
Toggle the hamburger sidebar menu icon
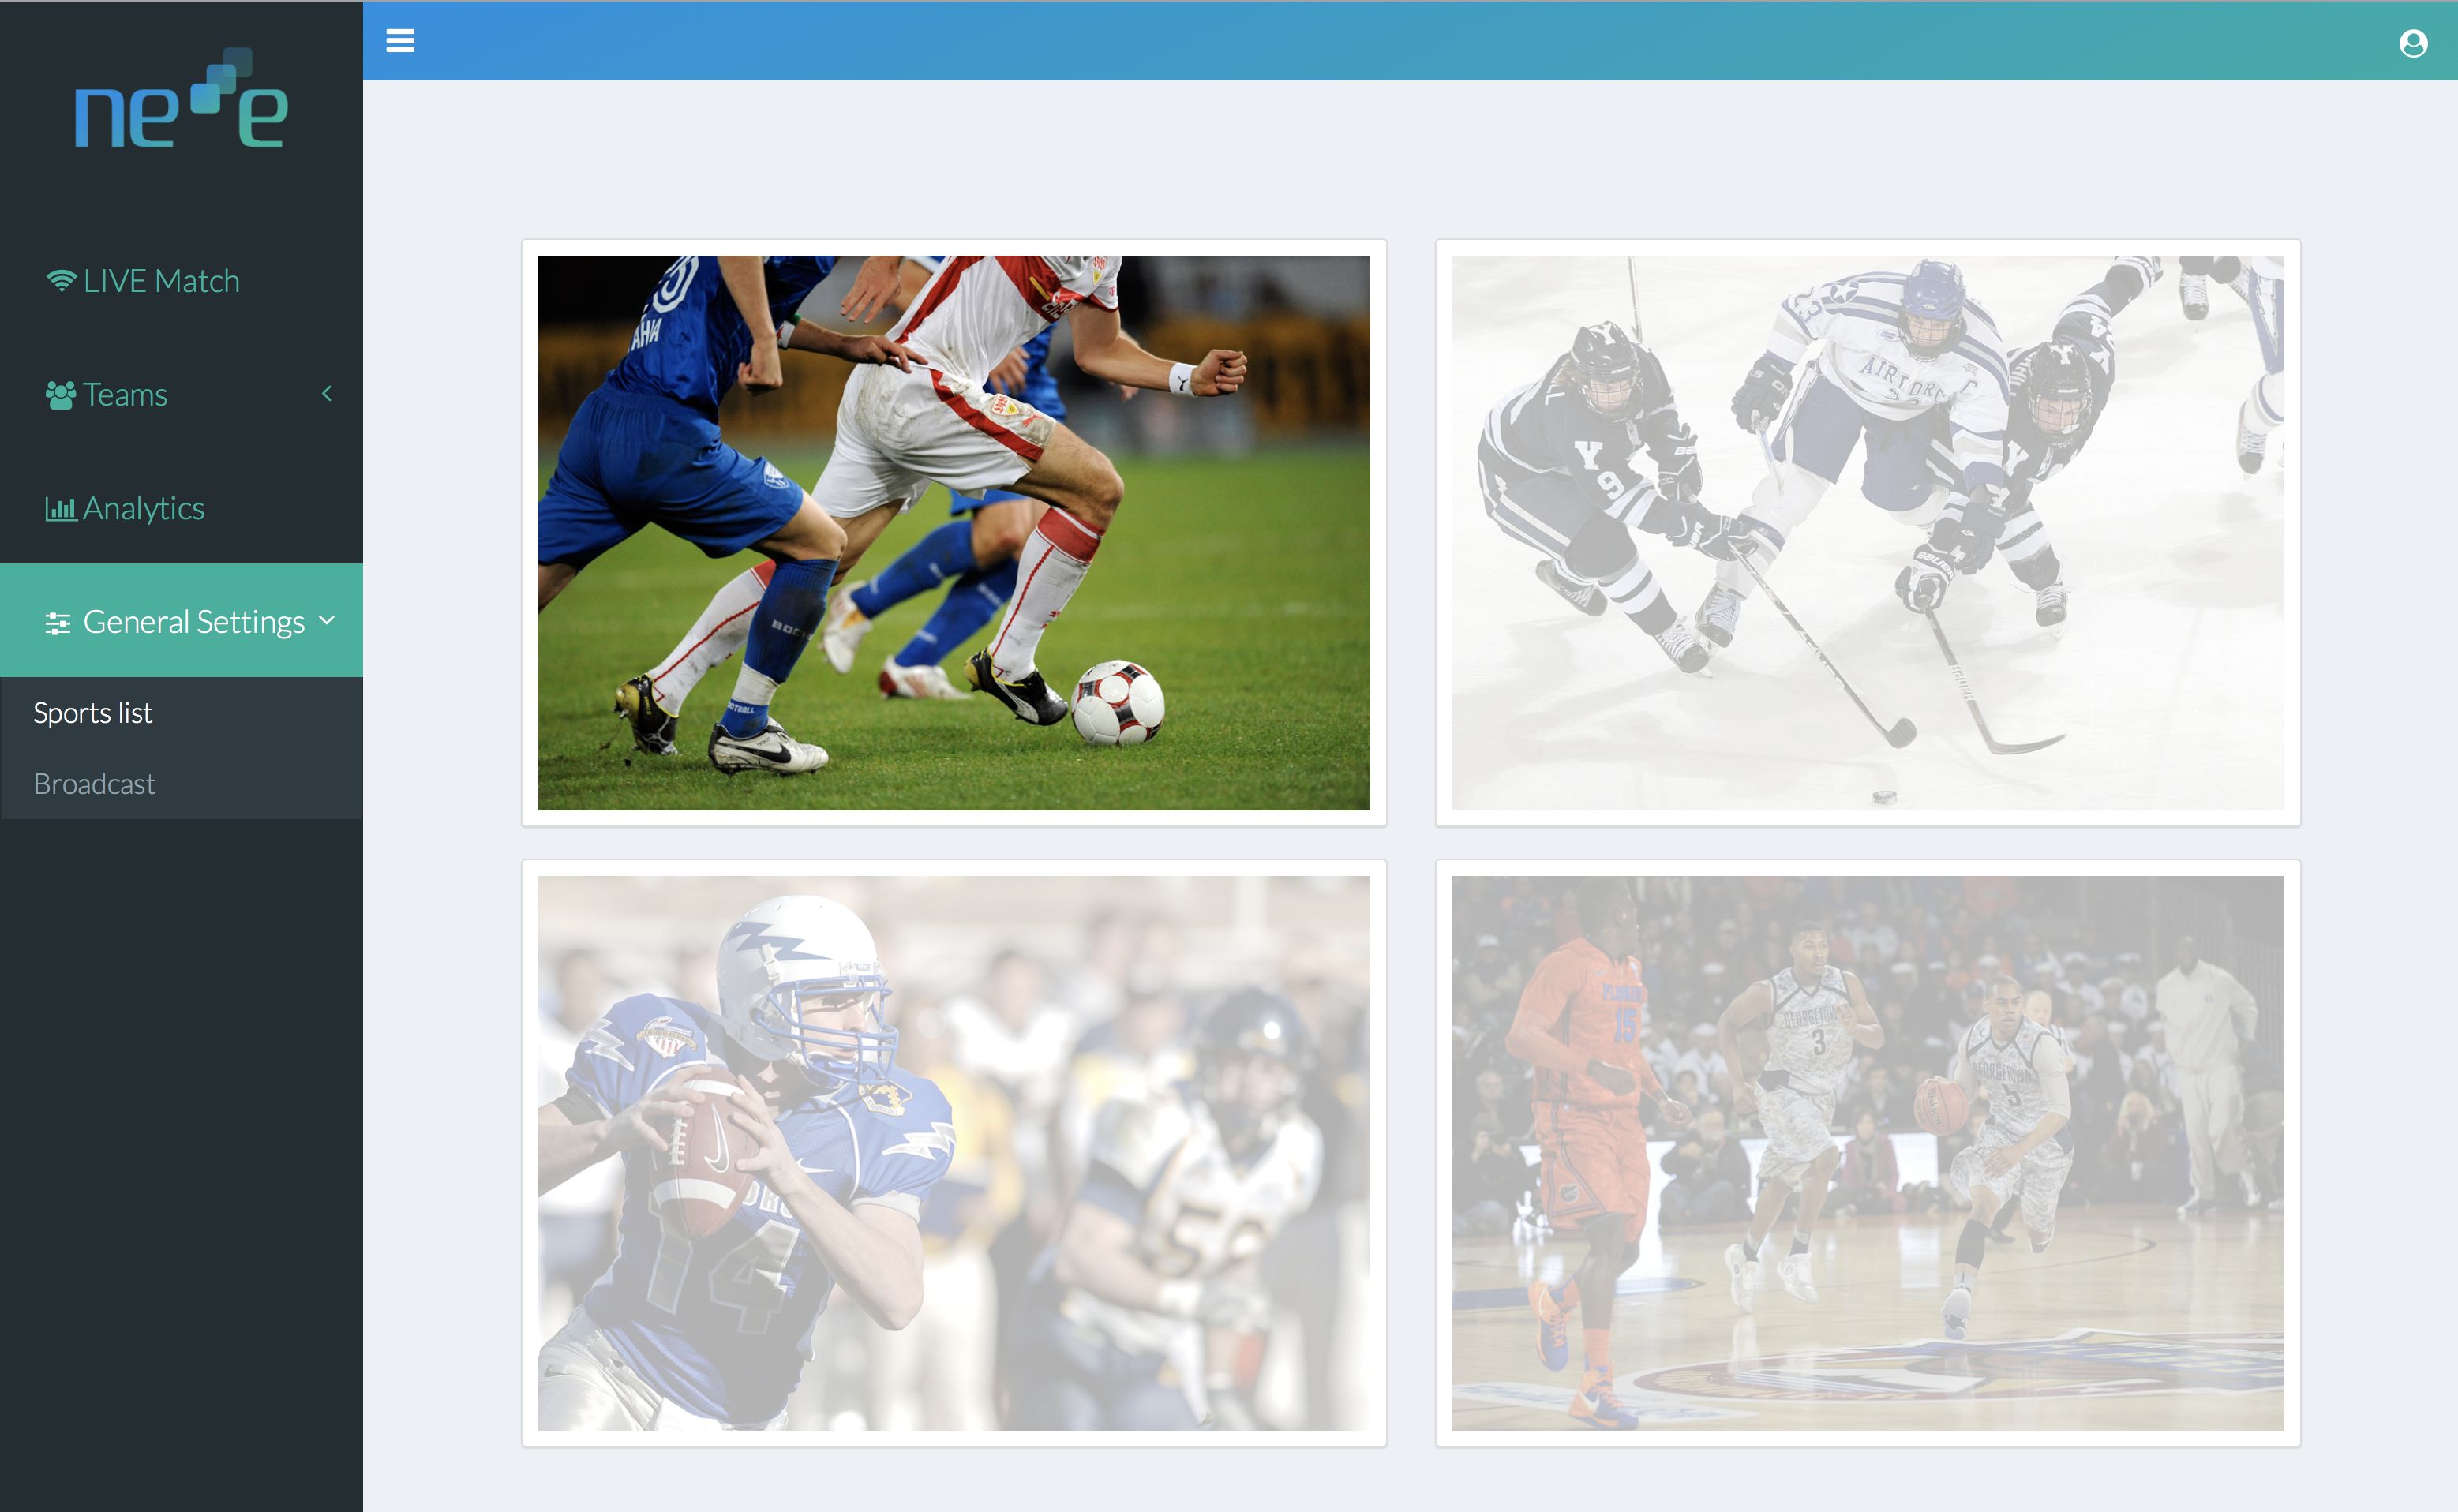point(400,41)
